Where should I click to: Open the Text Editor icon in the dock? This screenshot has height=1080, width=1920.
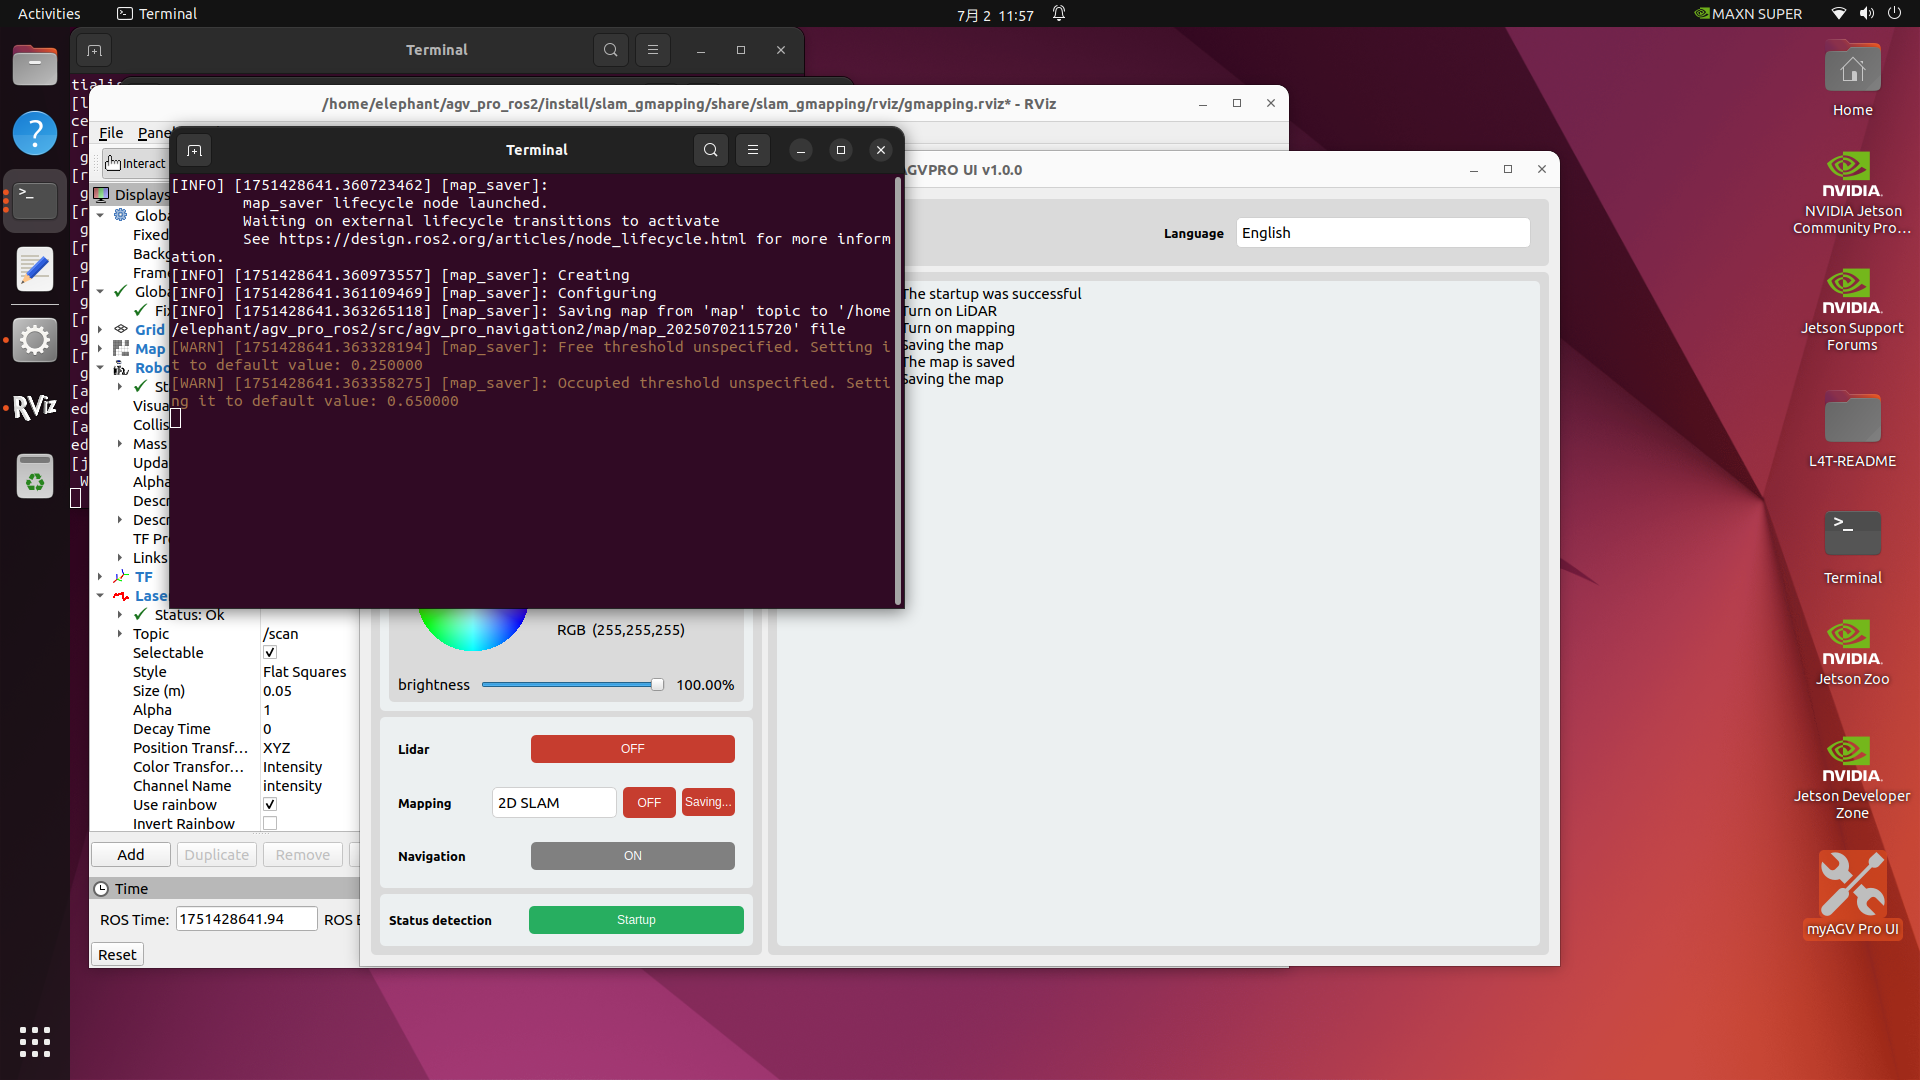pyautogui.click(x=35, y=268)
